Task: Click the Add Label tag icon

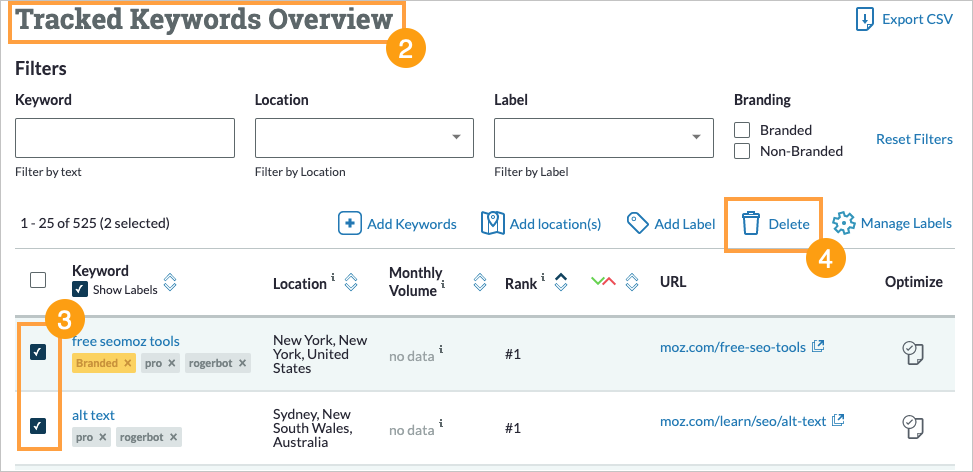Action: click(638, 223)
